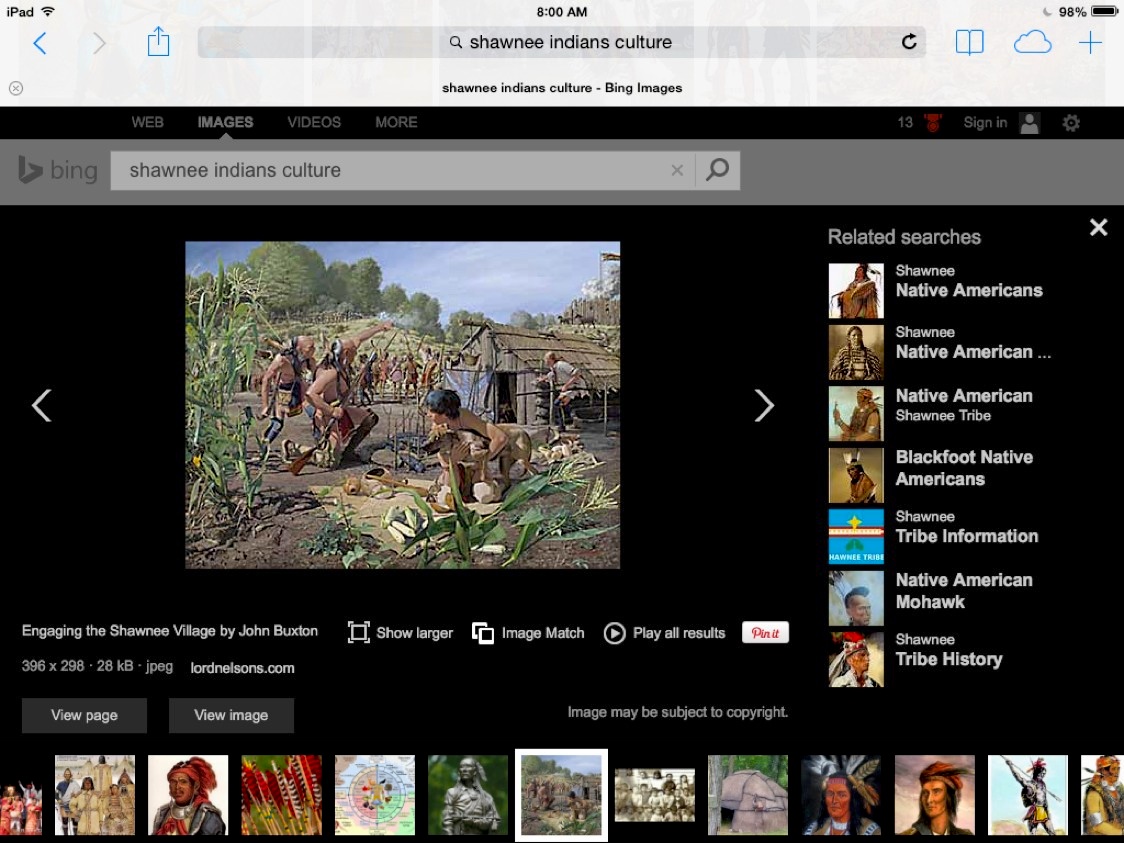Click the Bing magnifier search button
Viewport: 1124px width, 843px height.
tap(717, 170)
